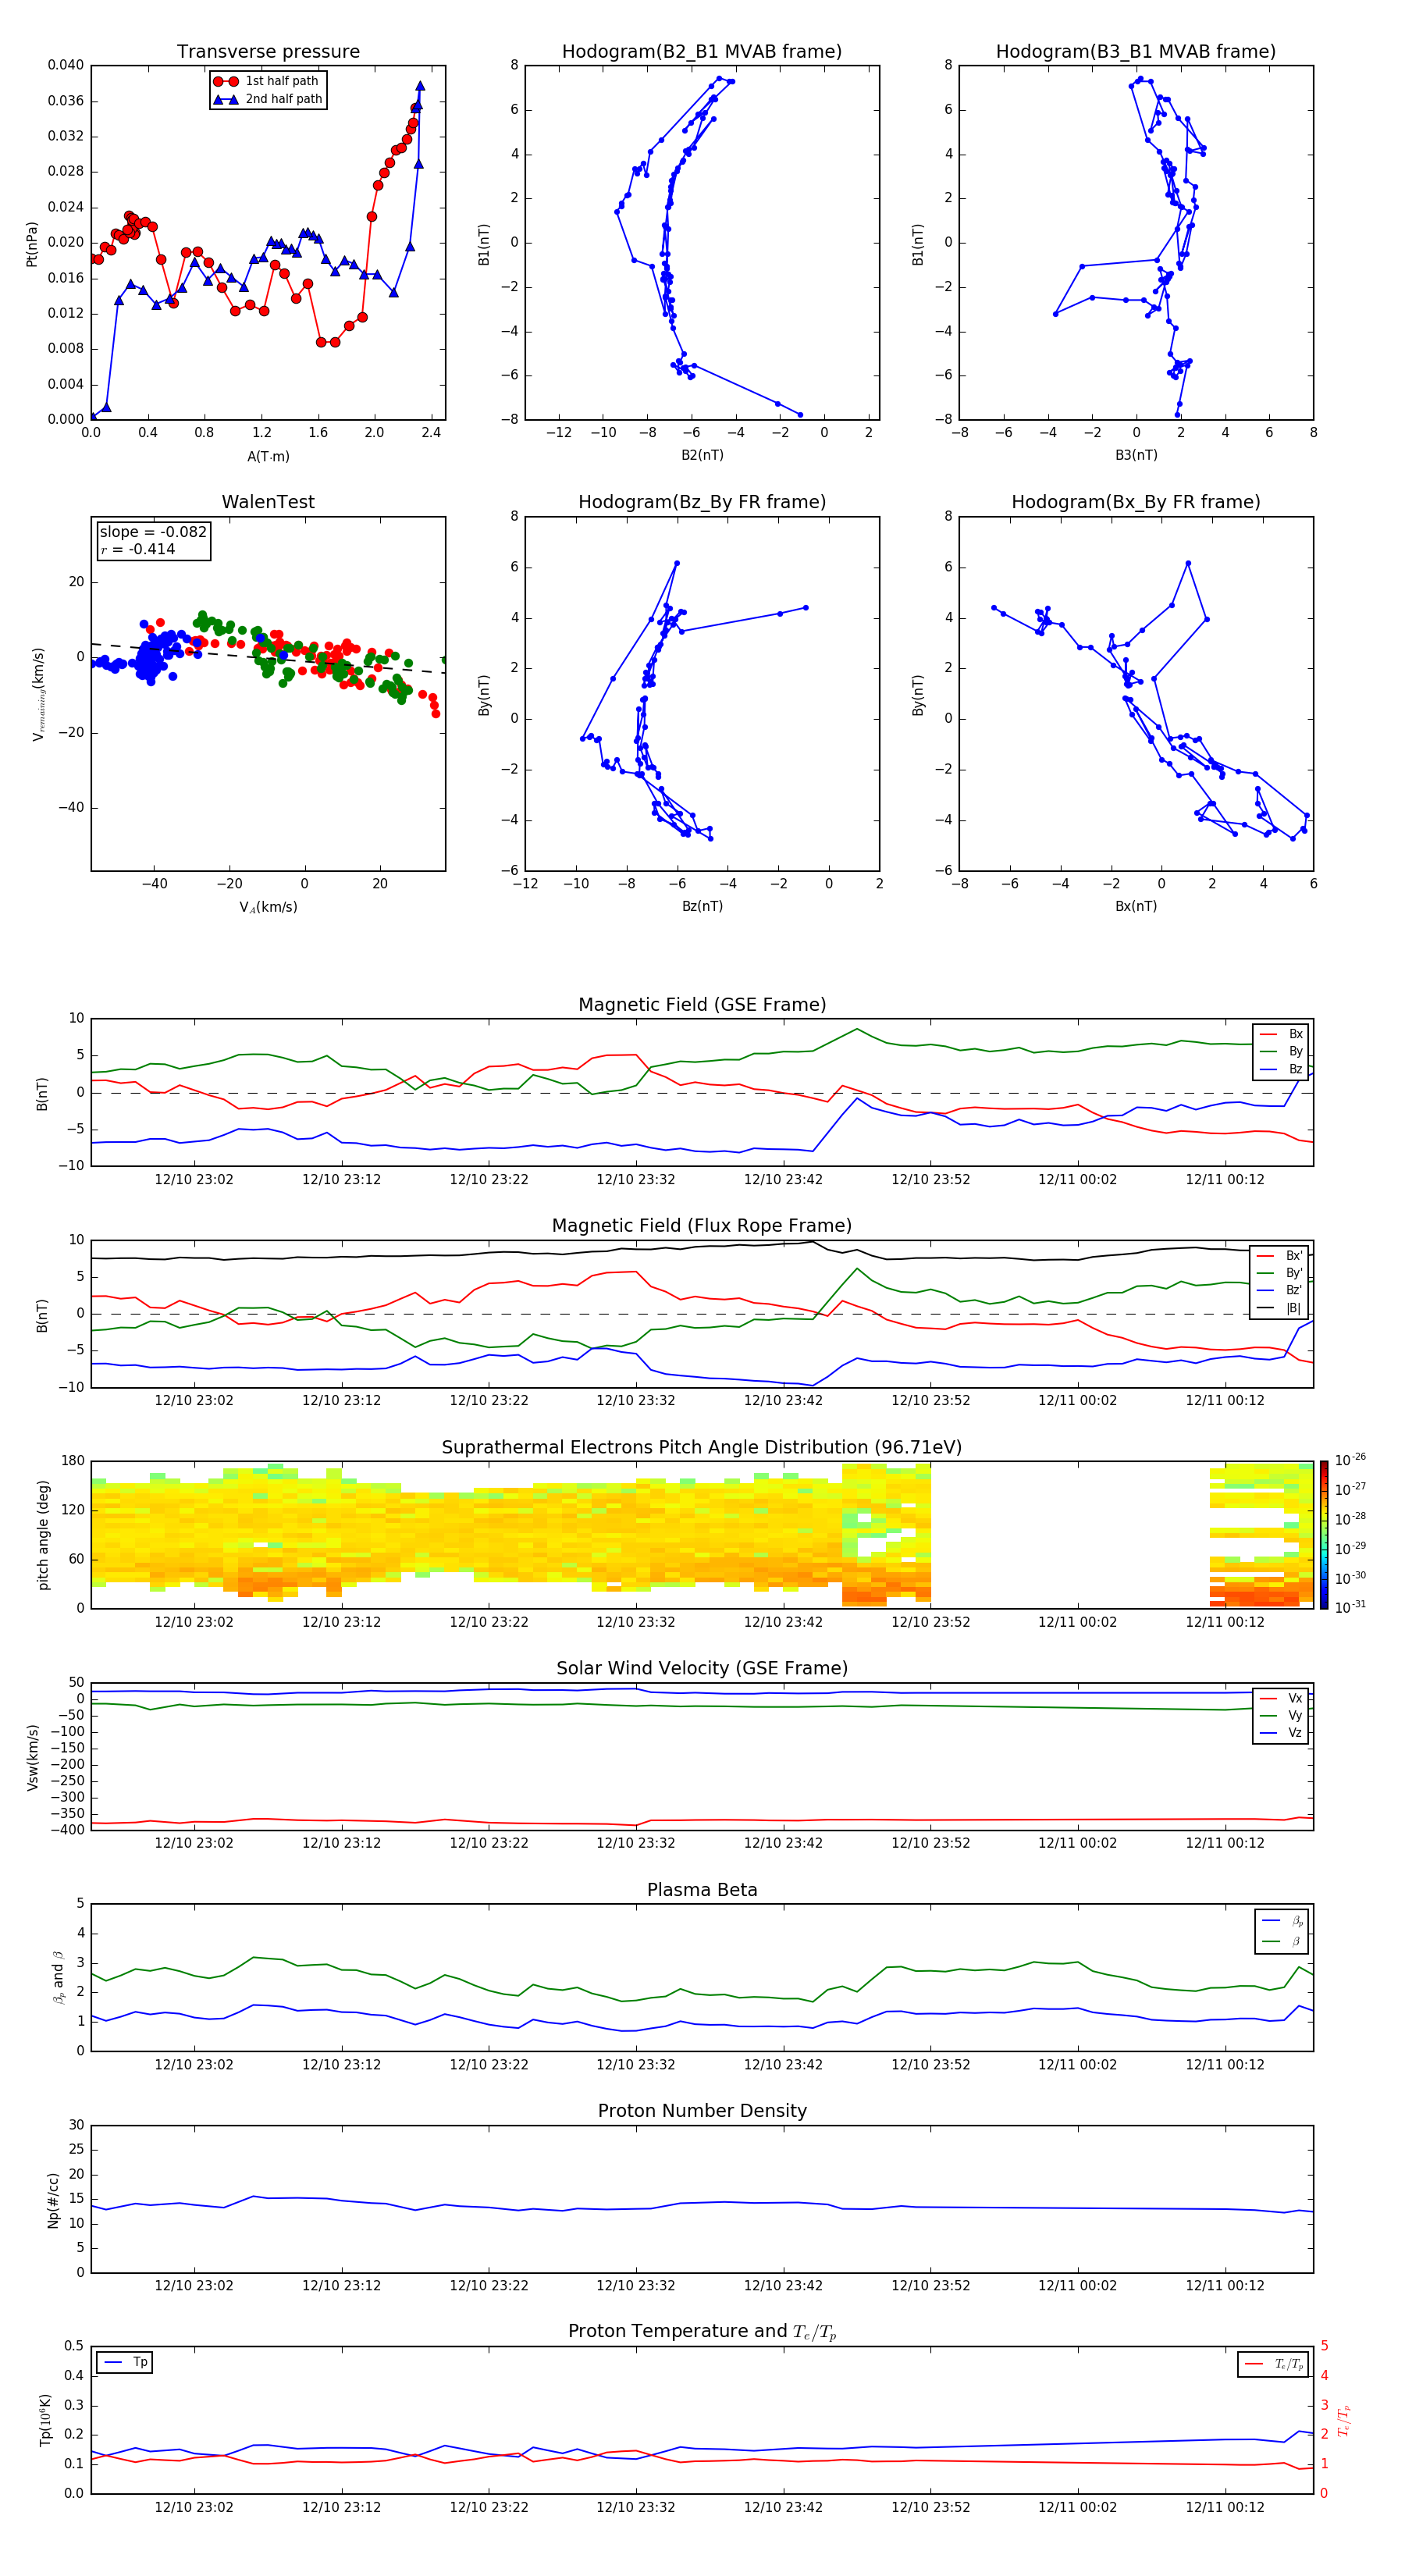The width and height of the screenshot is (1405, 2576).
Task: Select the "A(T·m)" x-axis label
Action: coord(268,457)
